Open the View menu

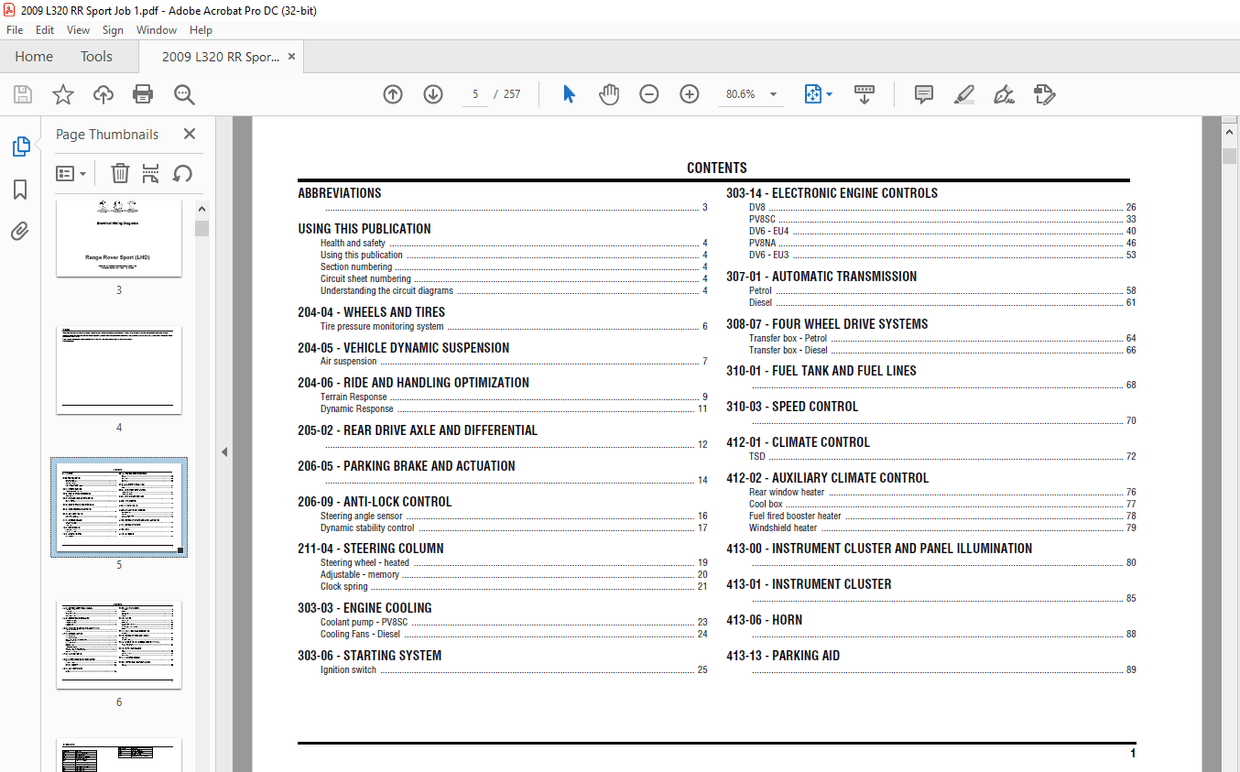coord(78,29)
